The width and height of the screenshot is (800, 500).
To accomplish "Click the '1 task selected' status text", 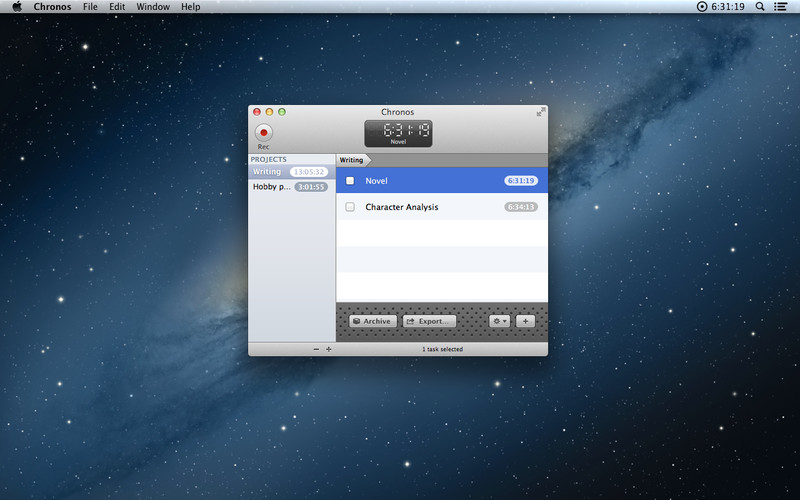I will coord(442,349).
